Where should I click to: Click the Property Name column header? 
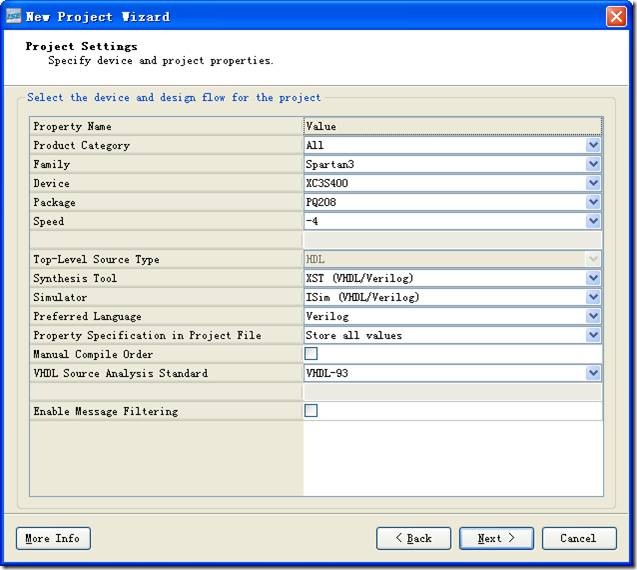(x=166, y=126)
